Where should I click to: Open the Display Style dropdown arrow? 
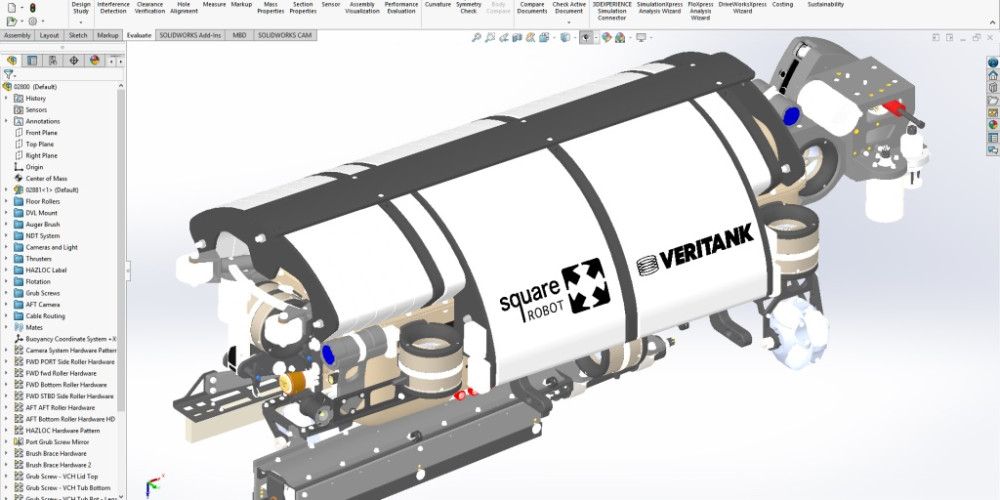point(573,38)
